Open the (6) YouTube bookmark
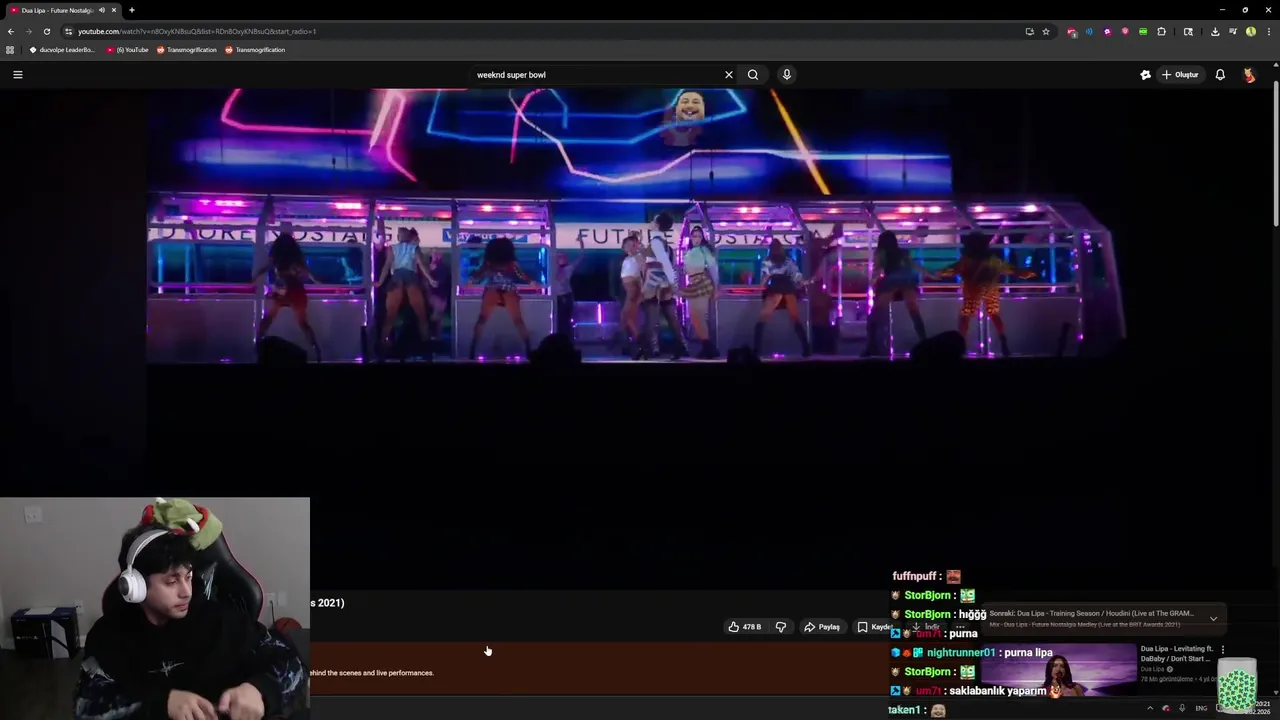The image size is (1280, 720). click(x=127, y=49)
